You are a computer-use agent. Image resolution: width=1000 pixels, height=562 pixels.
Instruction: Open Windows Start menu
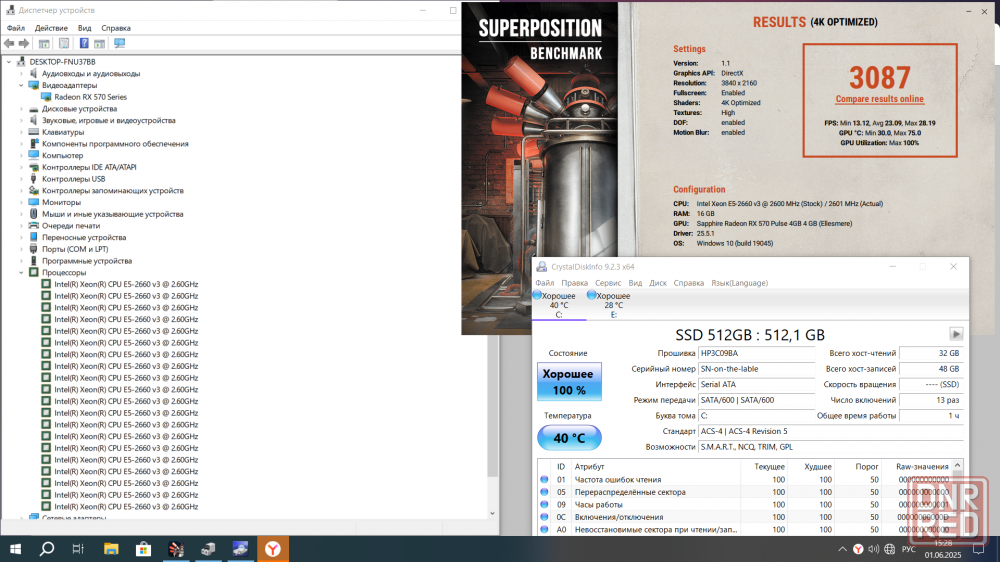pos(15,549)
